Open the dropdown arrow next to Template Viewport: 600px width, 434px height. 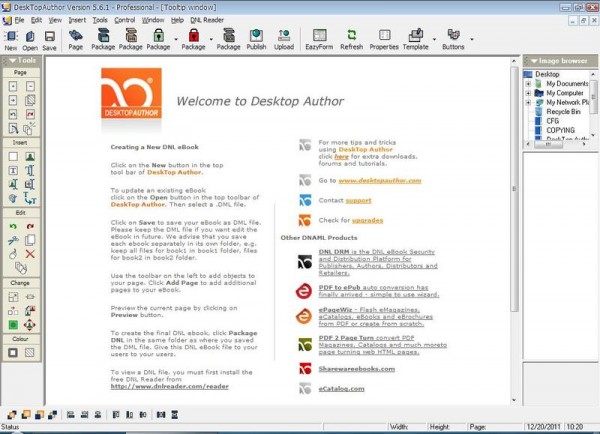click(x=434, y=39)
